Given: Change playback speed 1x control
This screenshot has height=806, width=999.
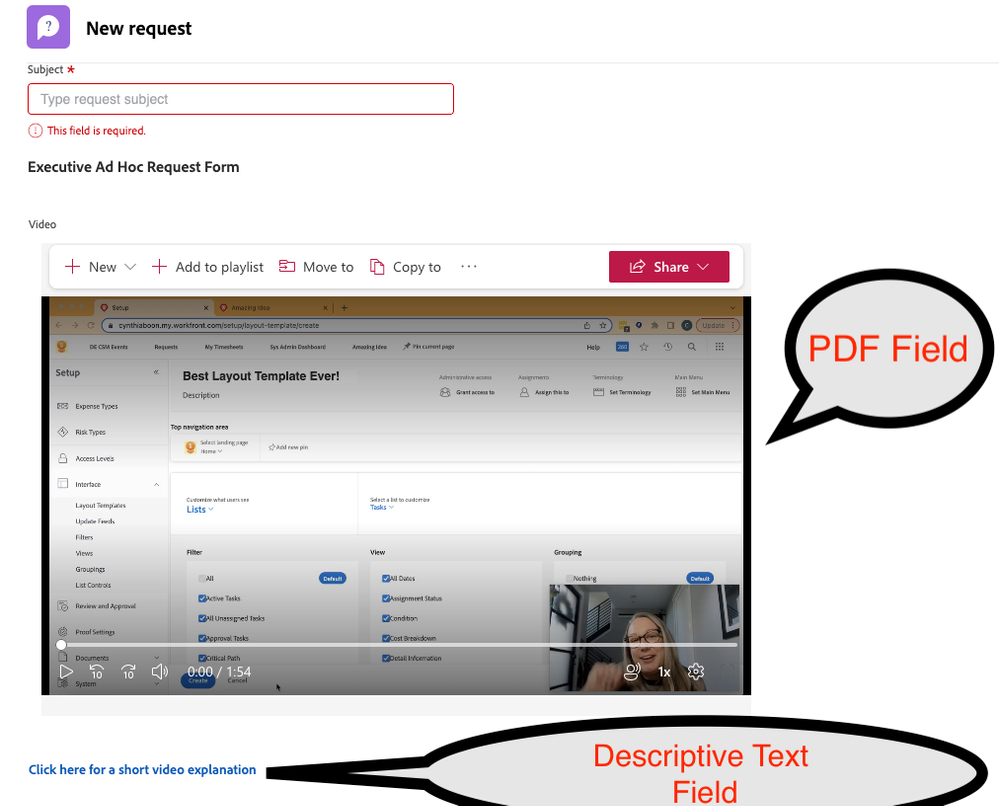Looking at the screenshot, I should pos(664,672).
